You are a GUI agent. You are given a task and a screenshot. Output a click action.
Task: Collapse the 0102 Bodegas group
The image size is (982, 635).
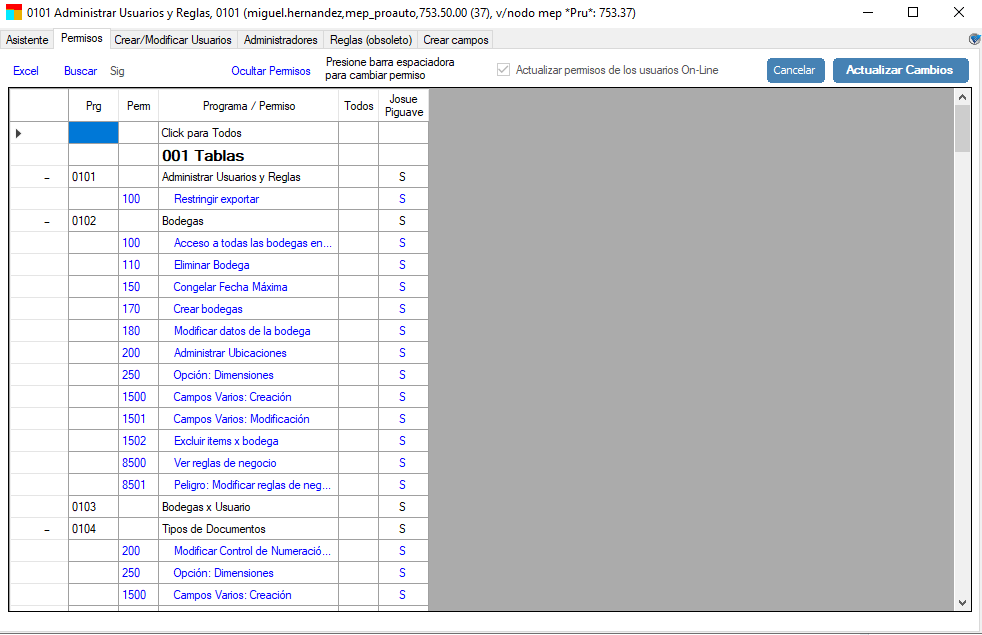[x=47, y=222]
